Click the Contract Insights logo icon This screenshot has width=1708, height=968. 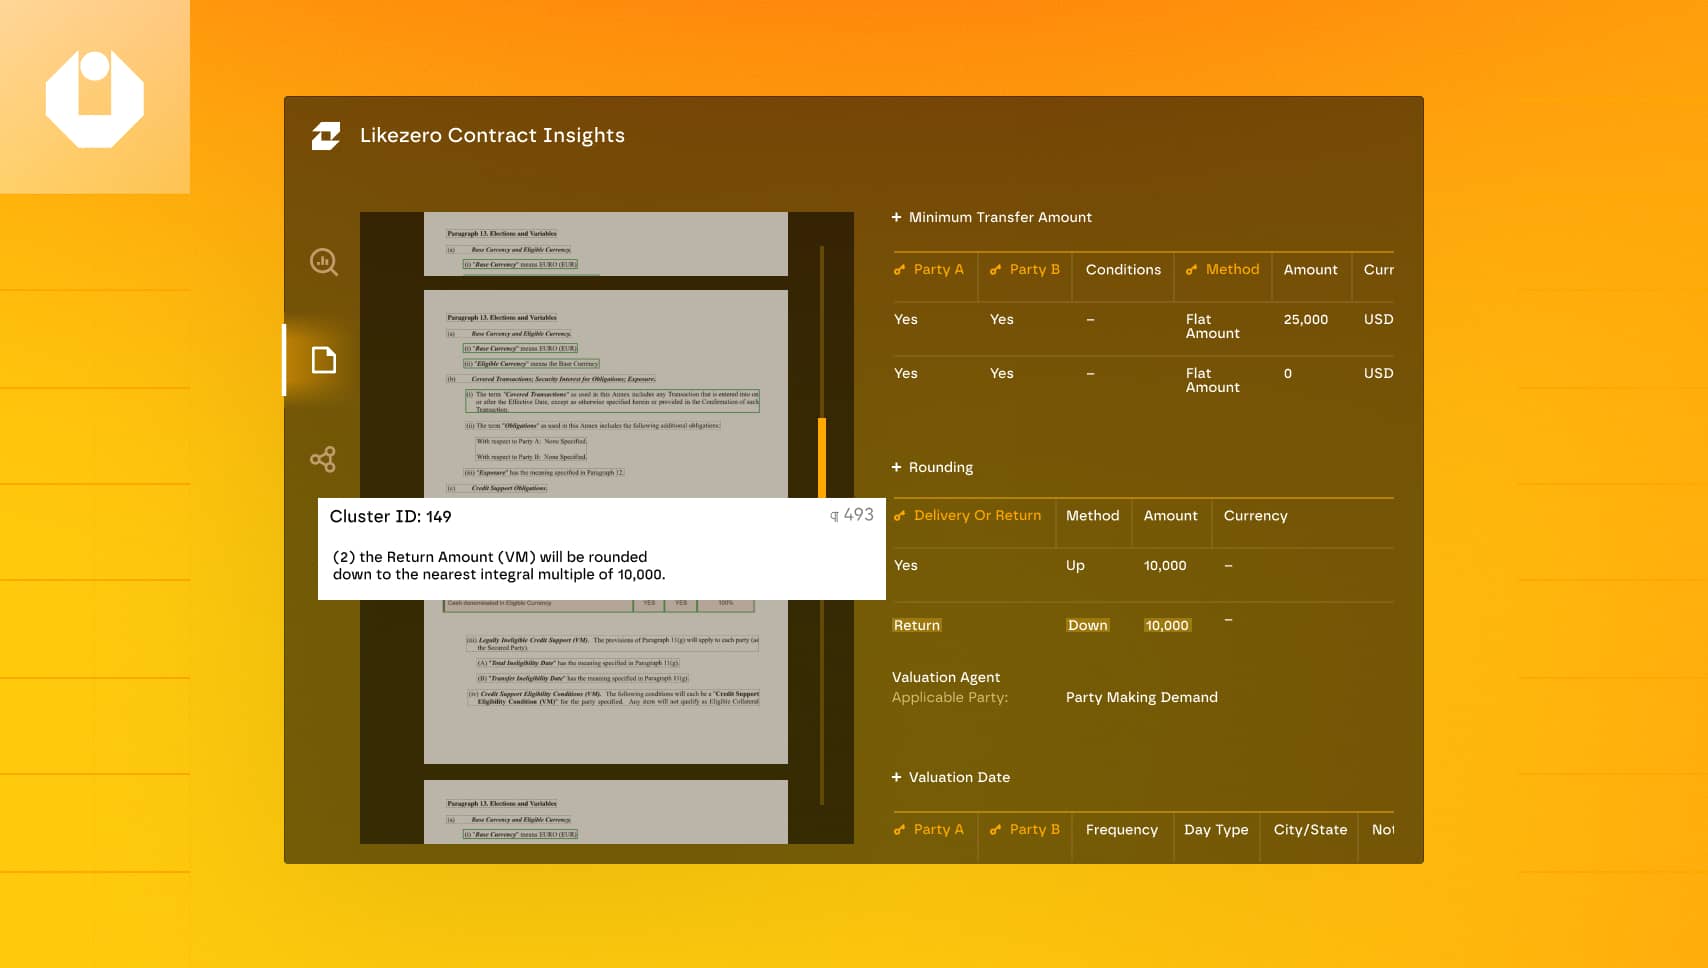326,136
